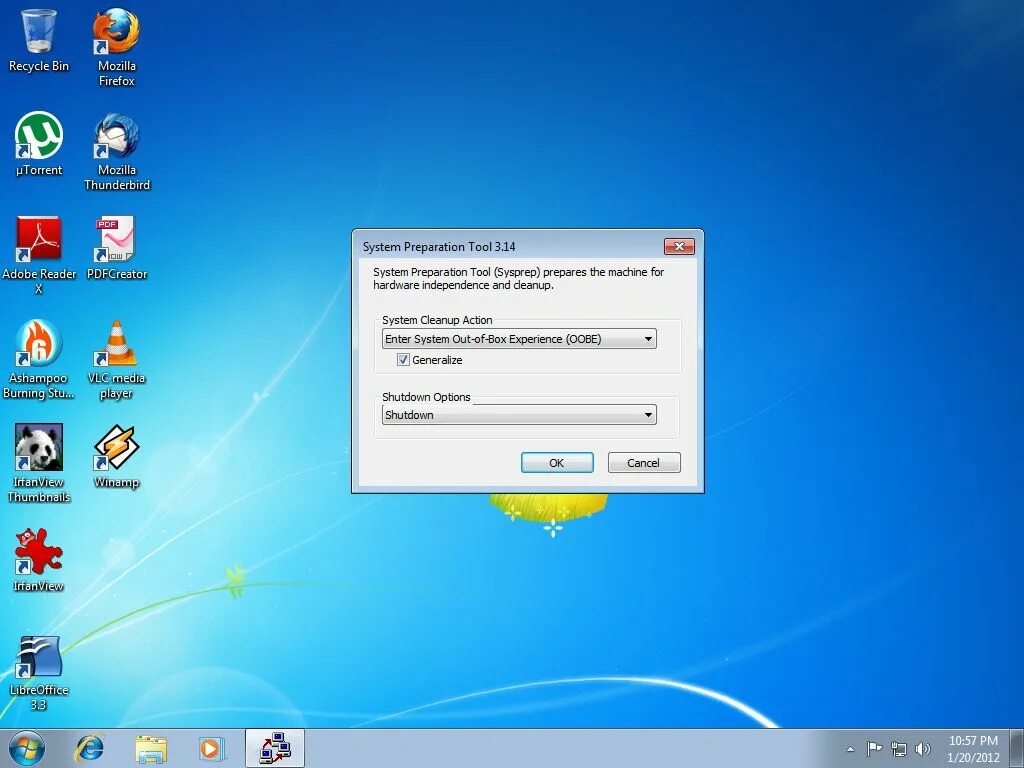Select the µTorrent desktop shortcut
1024x768 pixels.
[39, 144]
